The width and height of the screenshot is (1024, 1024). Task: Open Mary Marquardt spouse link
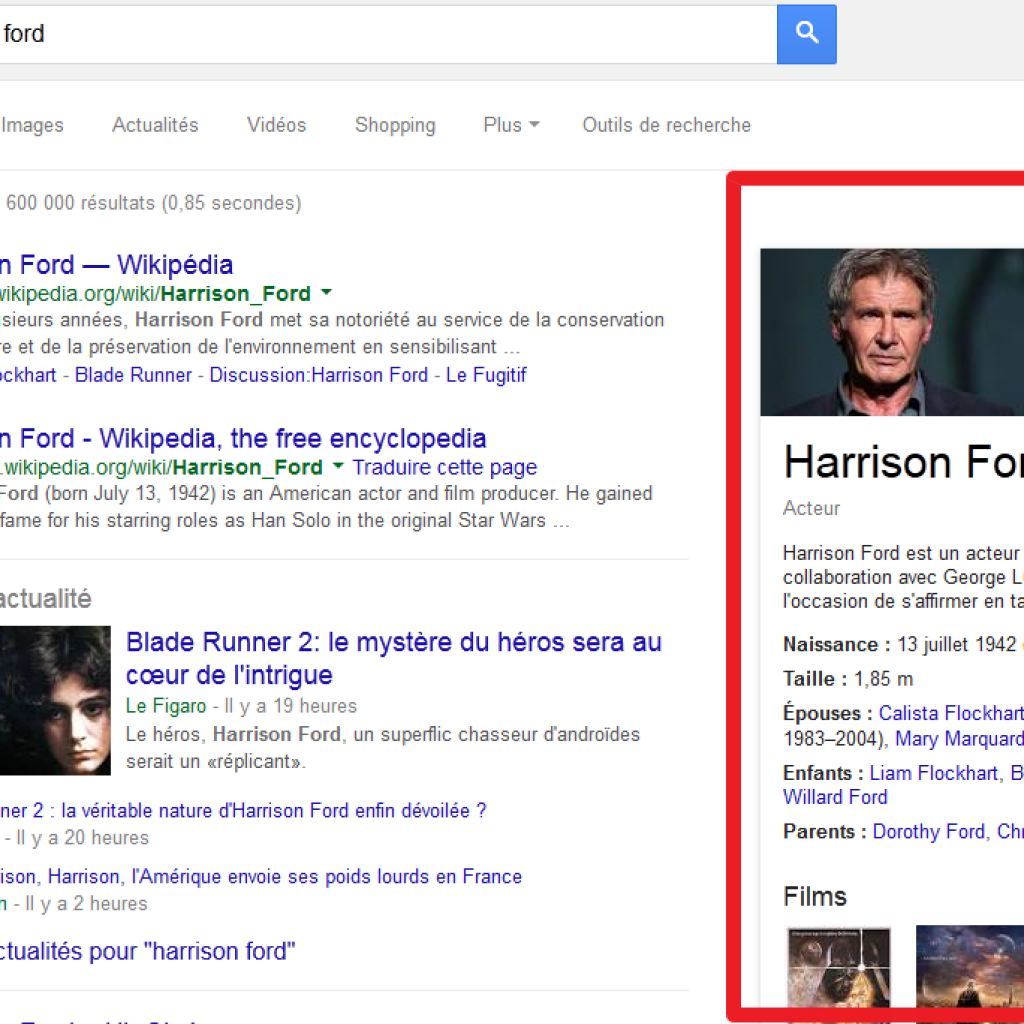(959, 739)
